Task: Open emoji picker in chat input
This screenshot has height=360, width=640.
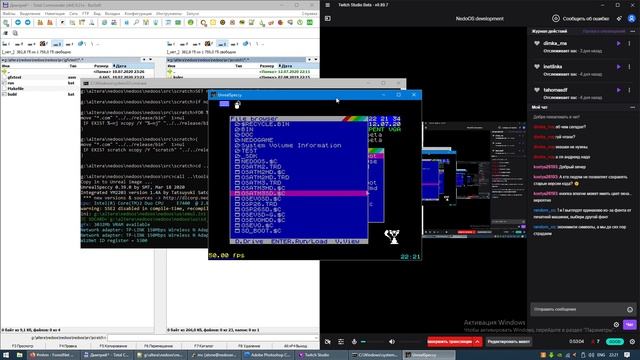Action: (630, 309)
